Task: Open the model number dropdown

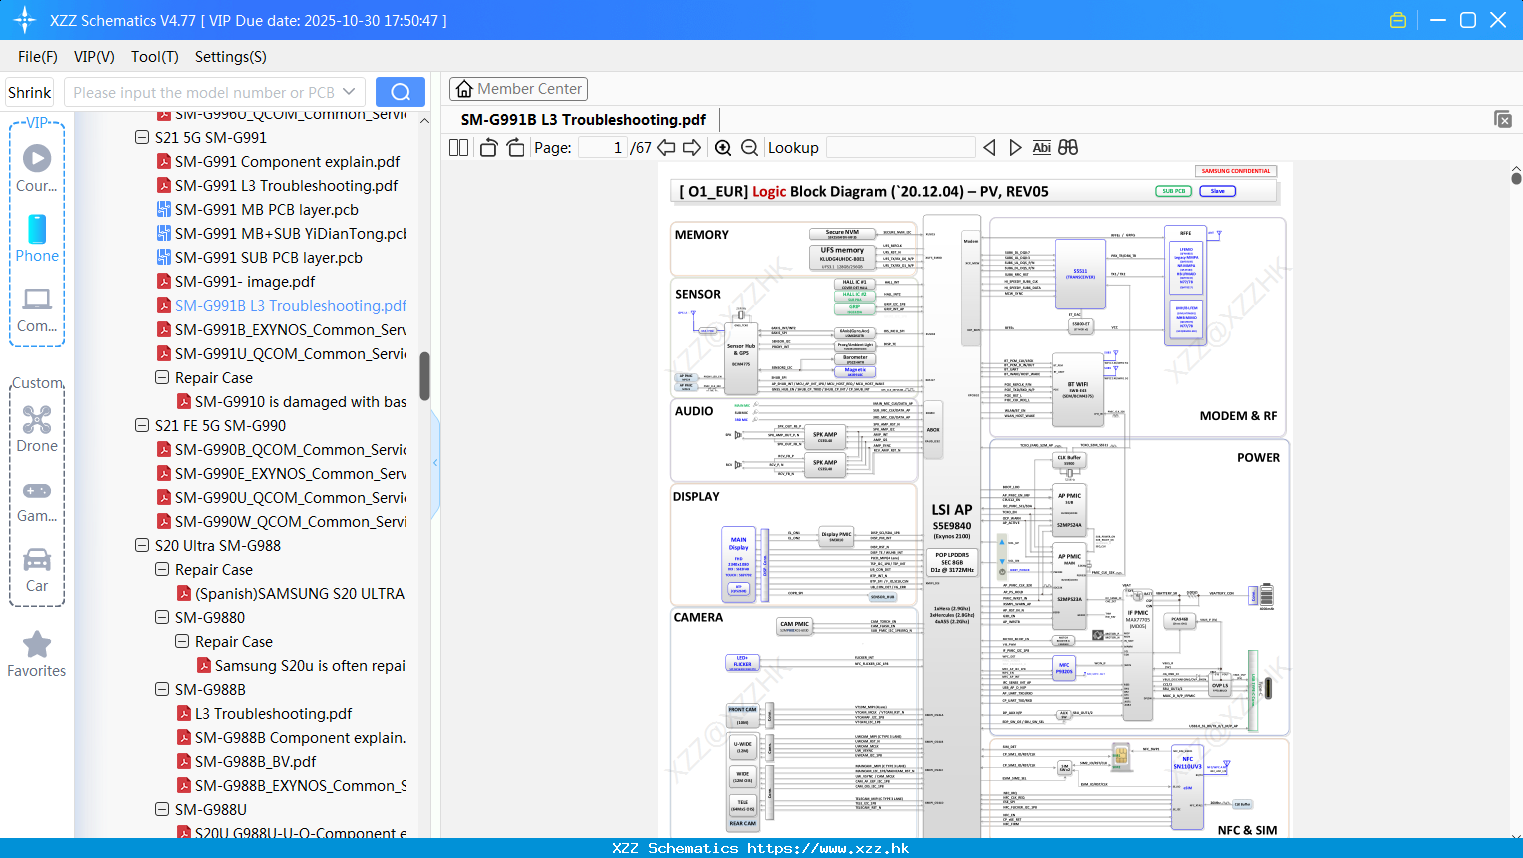Action: [349, 92]
